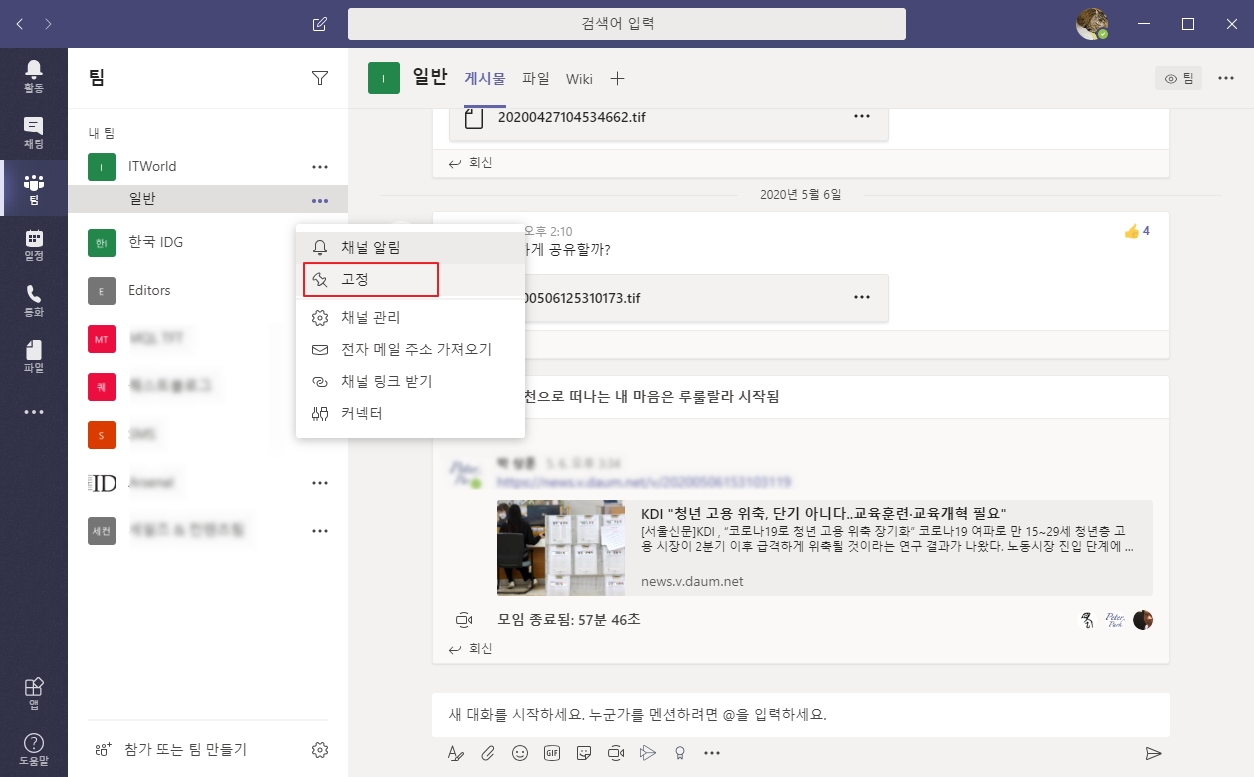1254x777 pixels.
Task: Click the send message arrow icon
Action: pyautogui.click(x=1153, y=753)
